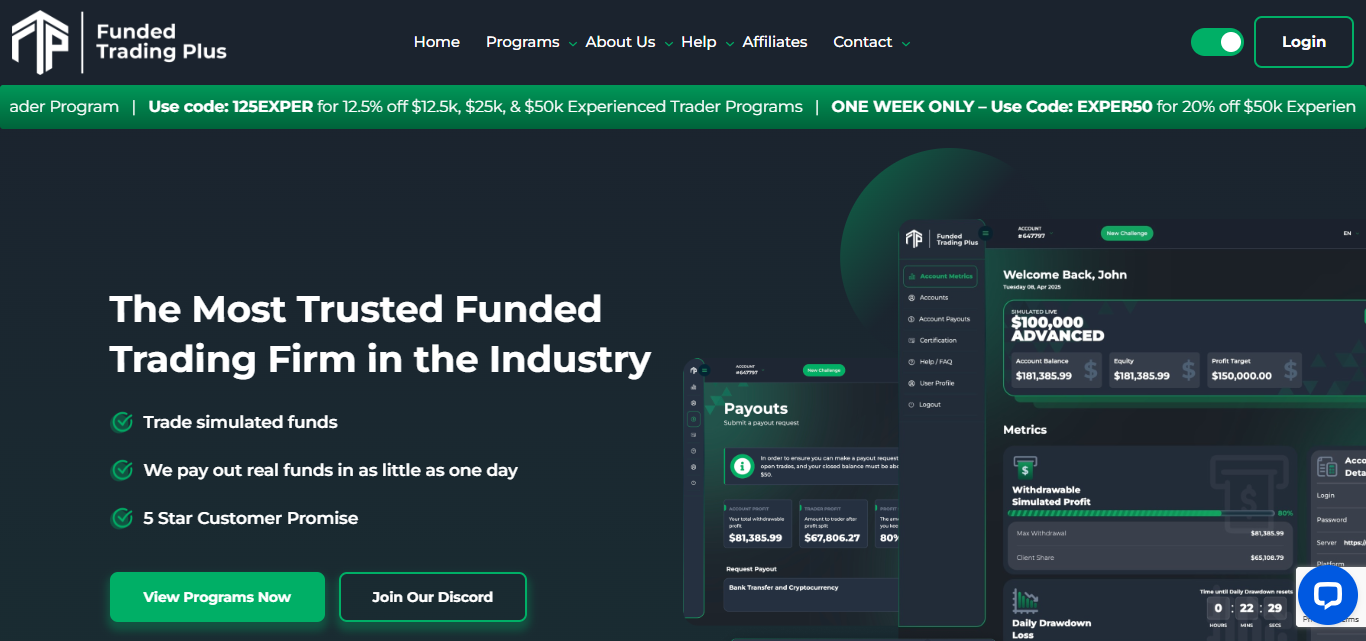The height and width of the screenshot is (641, 1366).
Task: Click dollar sign icon in Account Balance card
Action: tap(1090, 371)
